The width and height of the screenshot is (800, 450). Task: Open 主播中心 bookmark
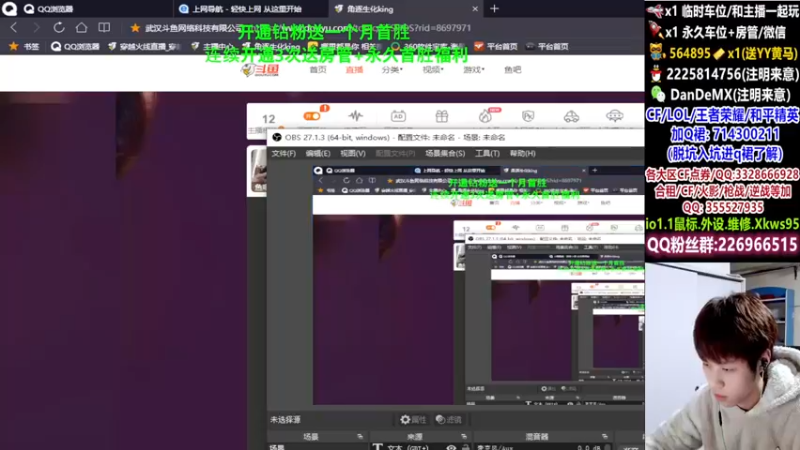tap(212, 46)
